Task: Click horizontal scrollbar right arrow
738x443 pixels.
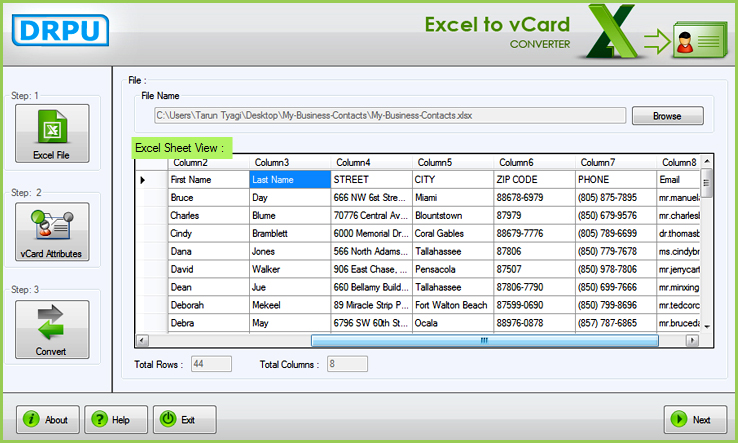Action: point(692,340)
